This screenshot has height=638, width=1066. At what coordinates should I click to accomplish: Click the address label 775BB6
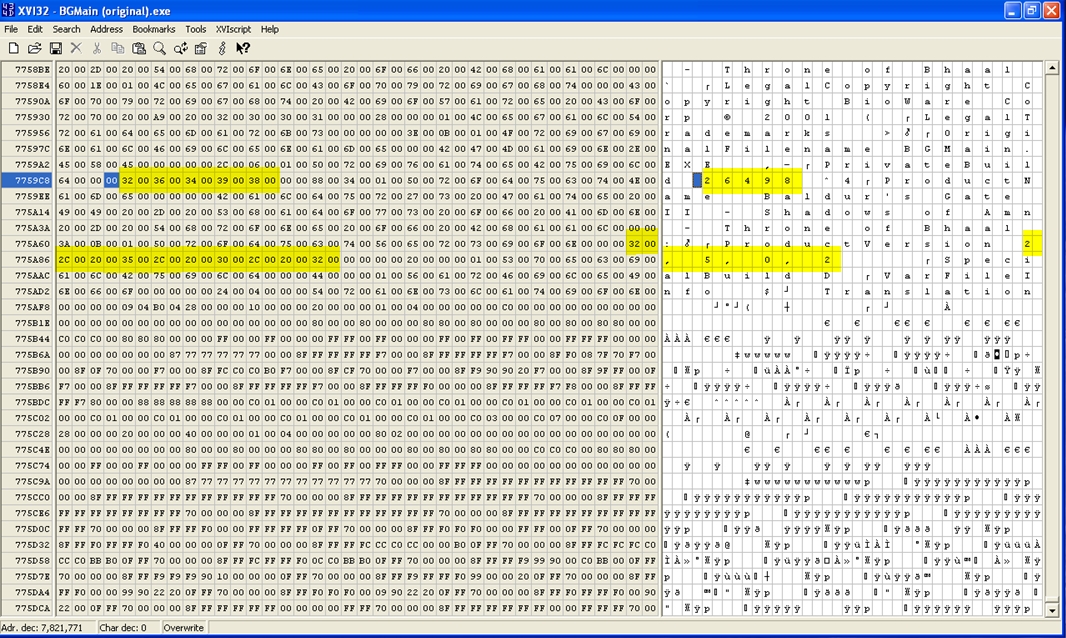click(x=33, y=386)
